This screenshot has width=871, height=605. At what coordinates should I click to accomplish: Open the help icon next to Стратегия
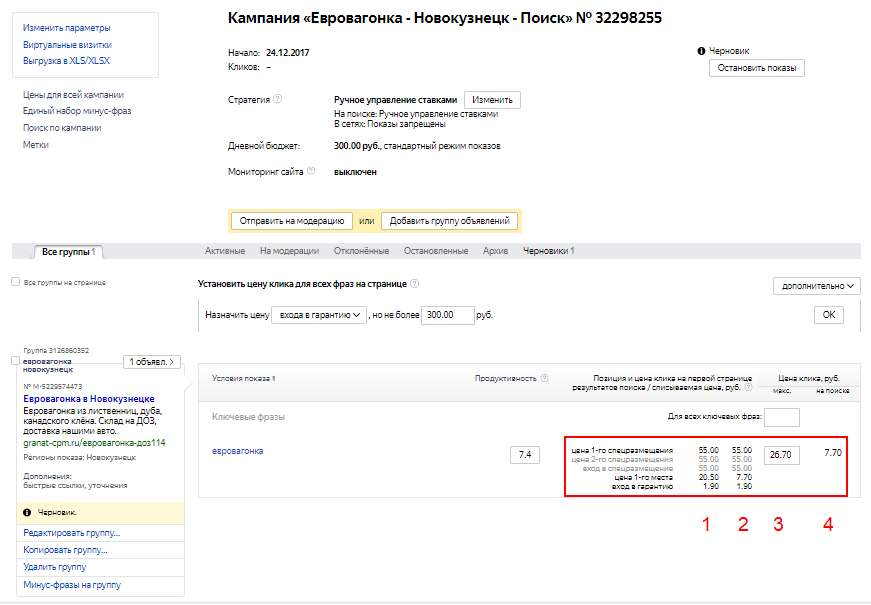[278, 99]
